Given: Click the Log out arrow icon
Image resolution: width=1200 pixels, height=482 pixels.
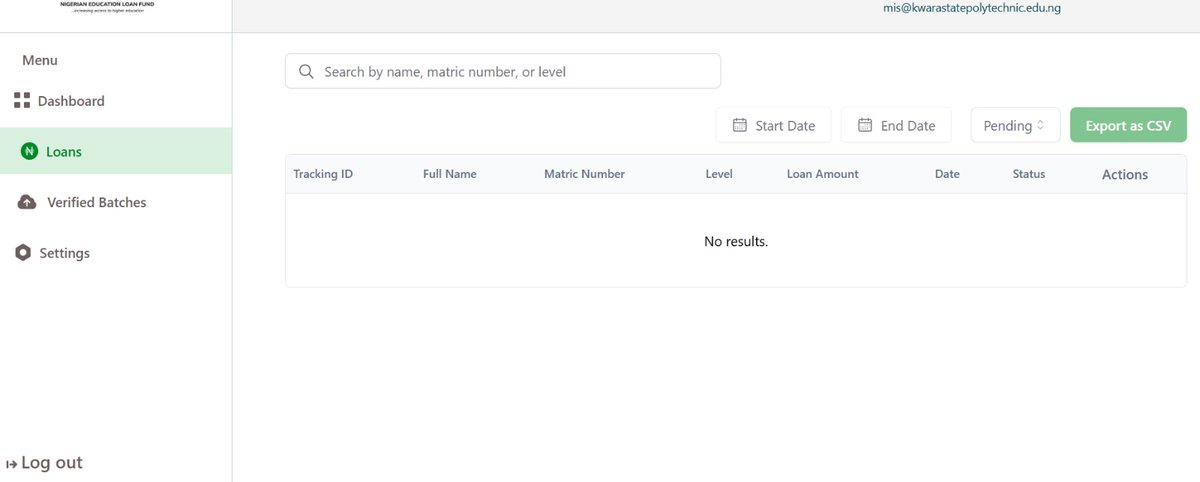Looking at the screenshot, I should click(12, 464).
